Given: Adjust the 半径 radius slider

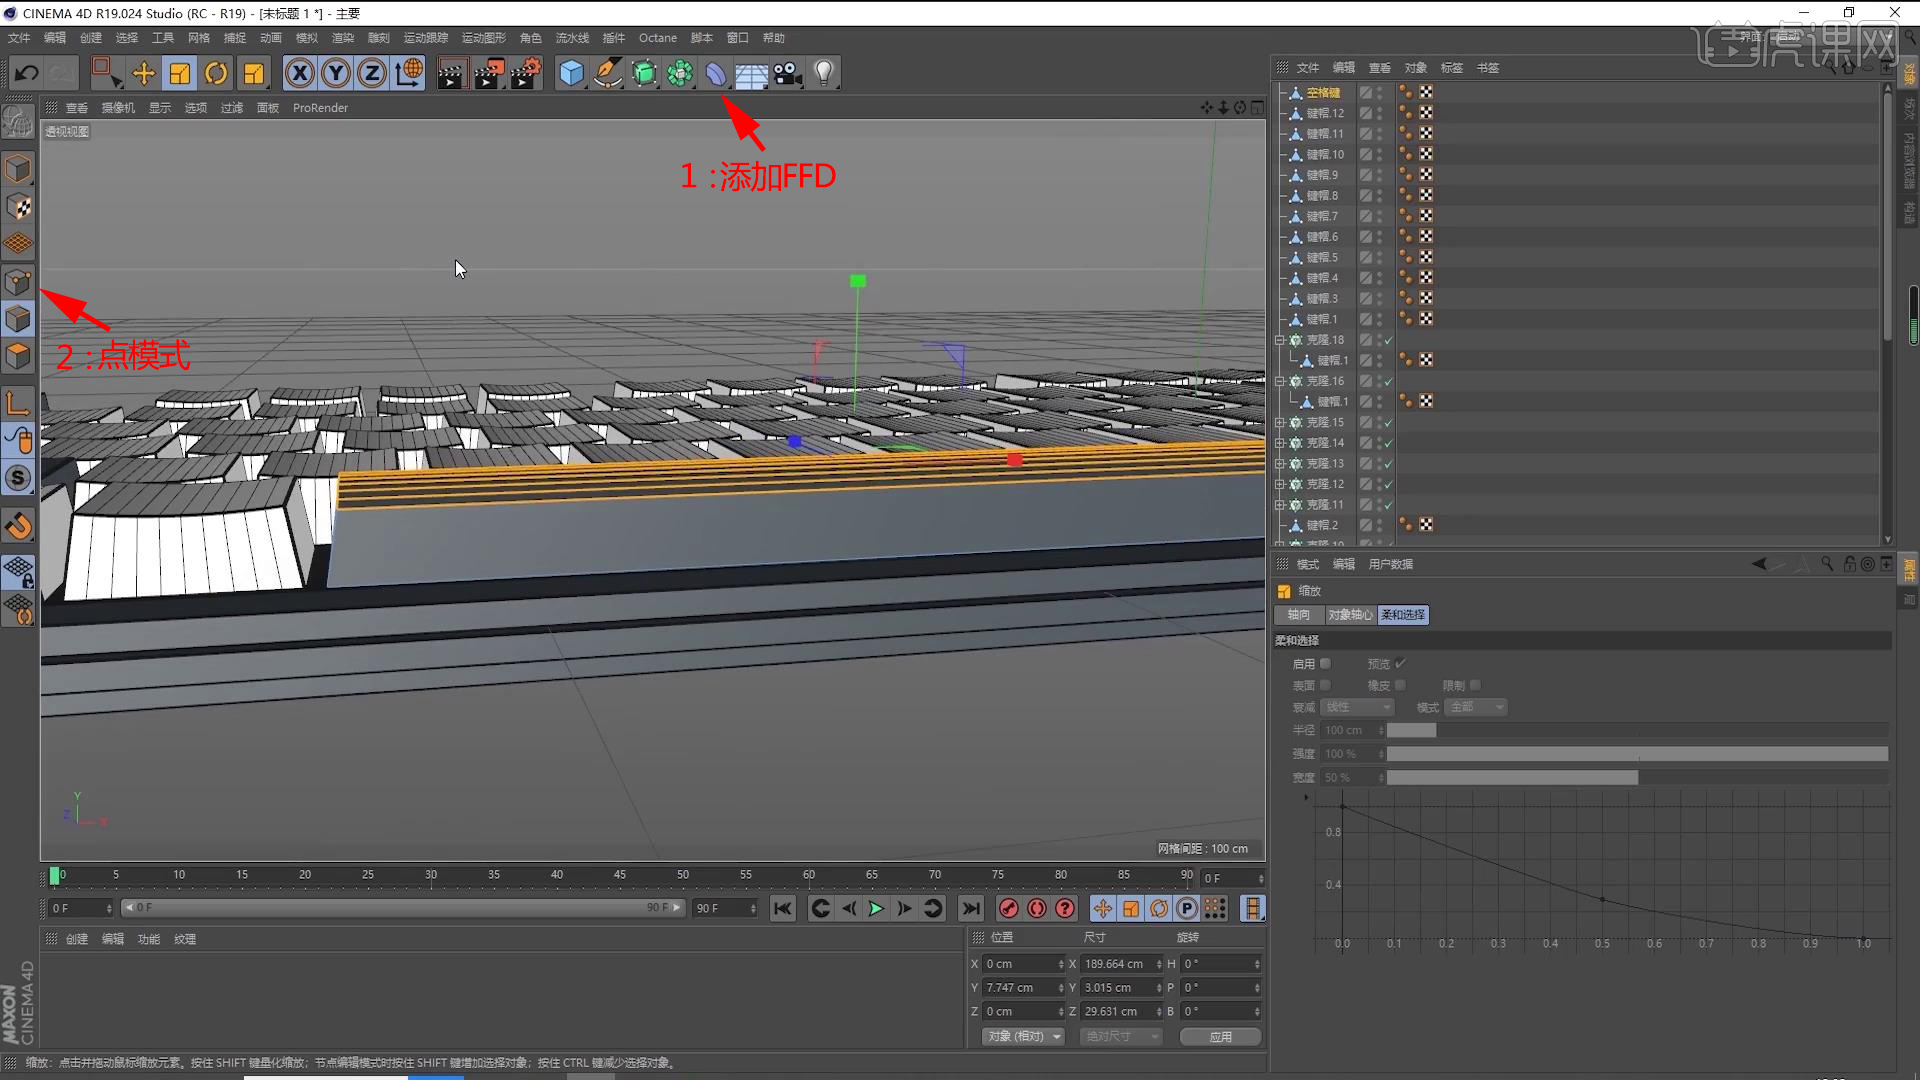Looking at the screenshot, I should pos(1411,730).
